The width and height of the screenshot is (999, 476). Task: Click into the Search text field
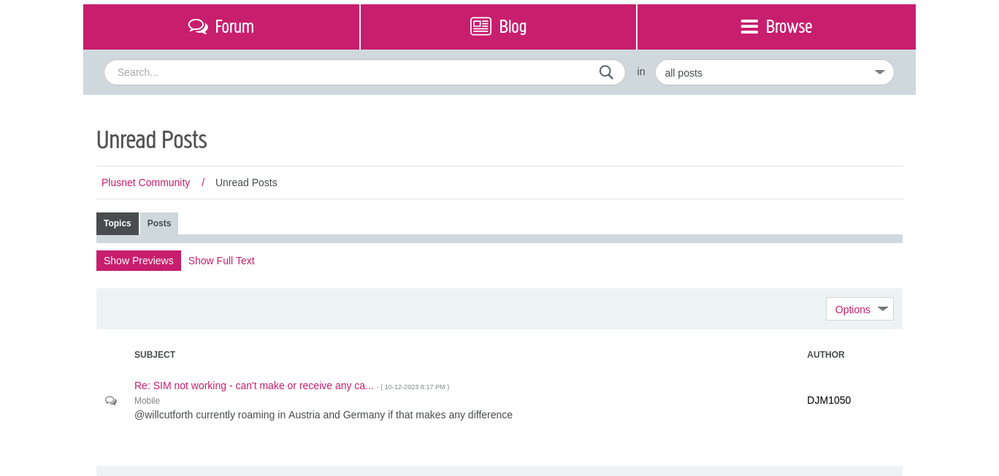coord(350,72)
